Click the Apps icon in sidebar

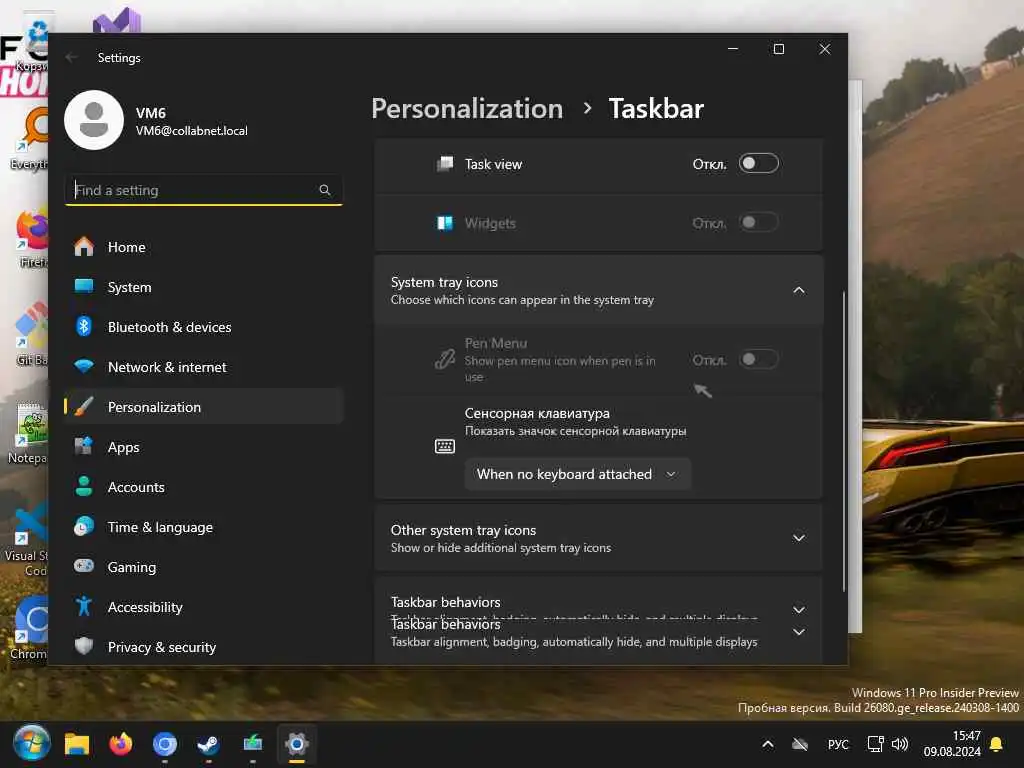pyautogui.click(x=84, y=446)
